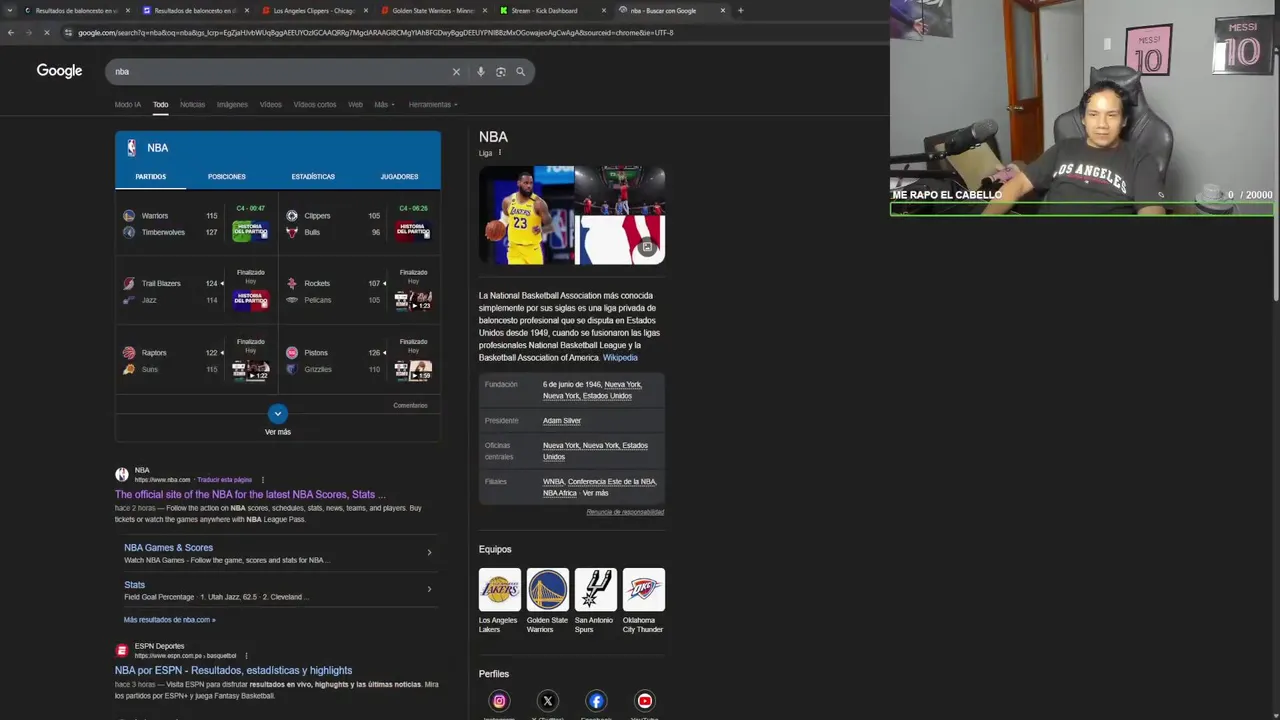The image size is (1280, 720).
Task: Click the browser address bar URL
Action: 375,33
